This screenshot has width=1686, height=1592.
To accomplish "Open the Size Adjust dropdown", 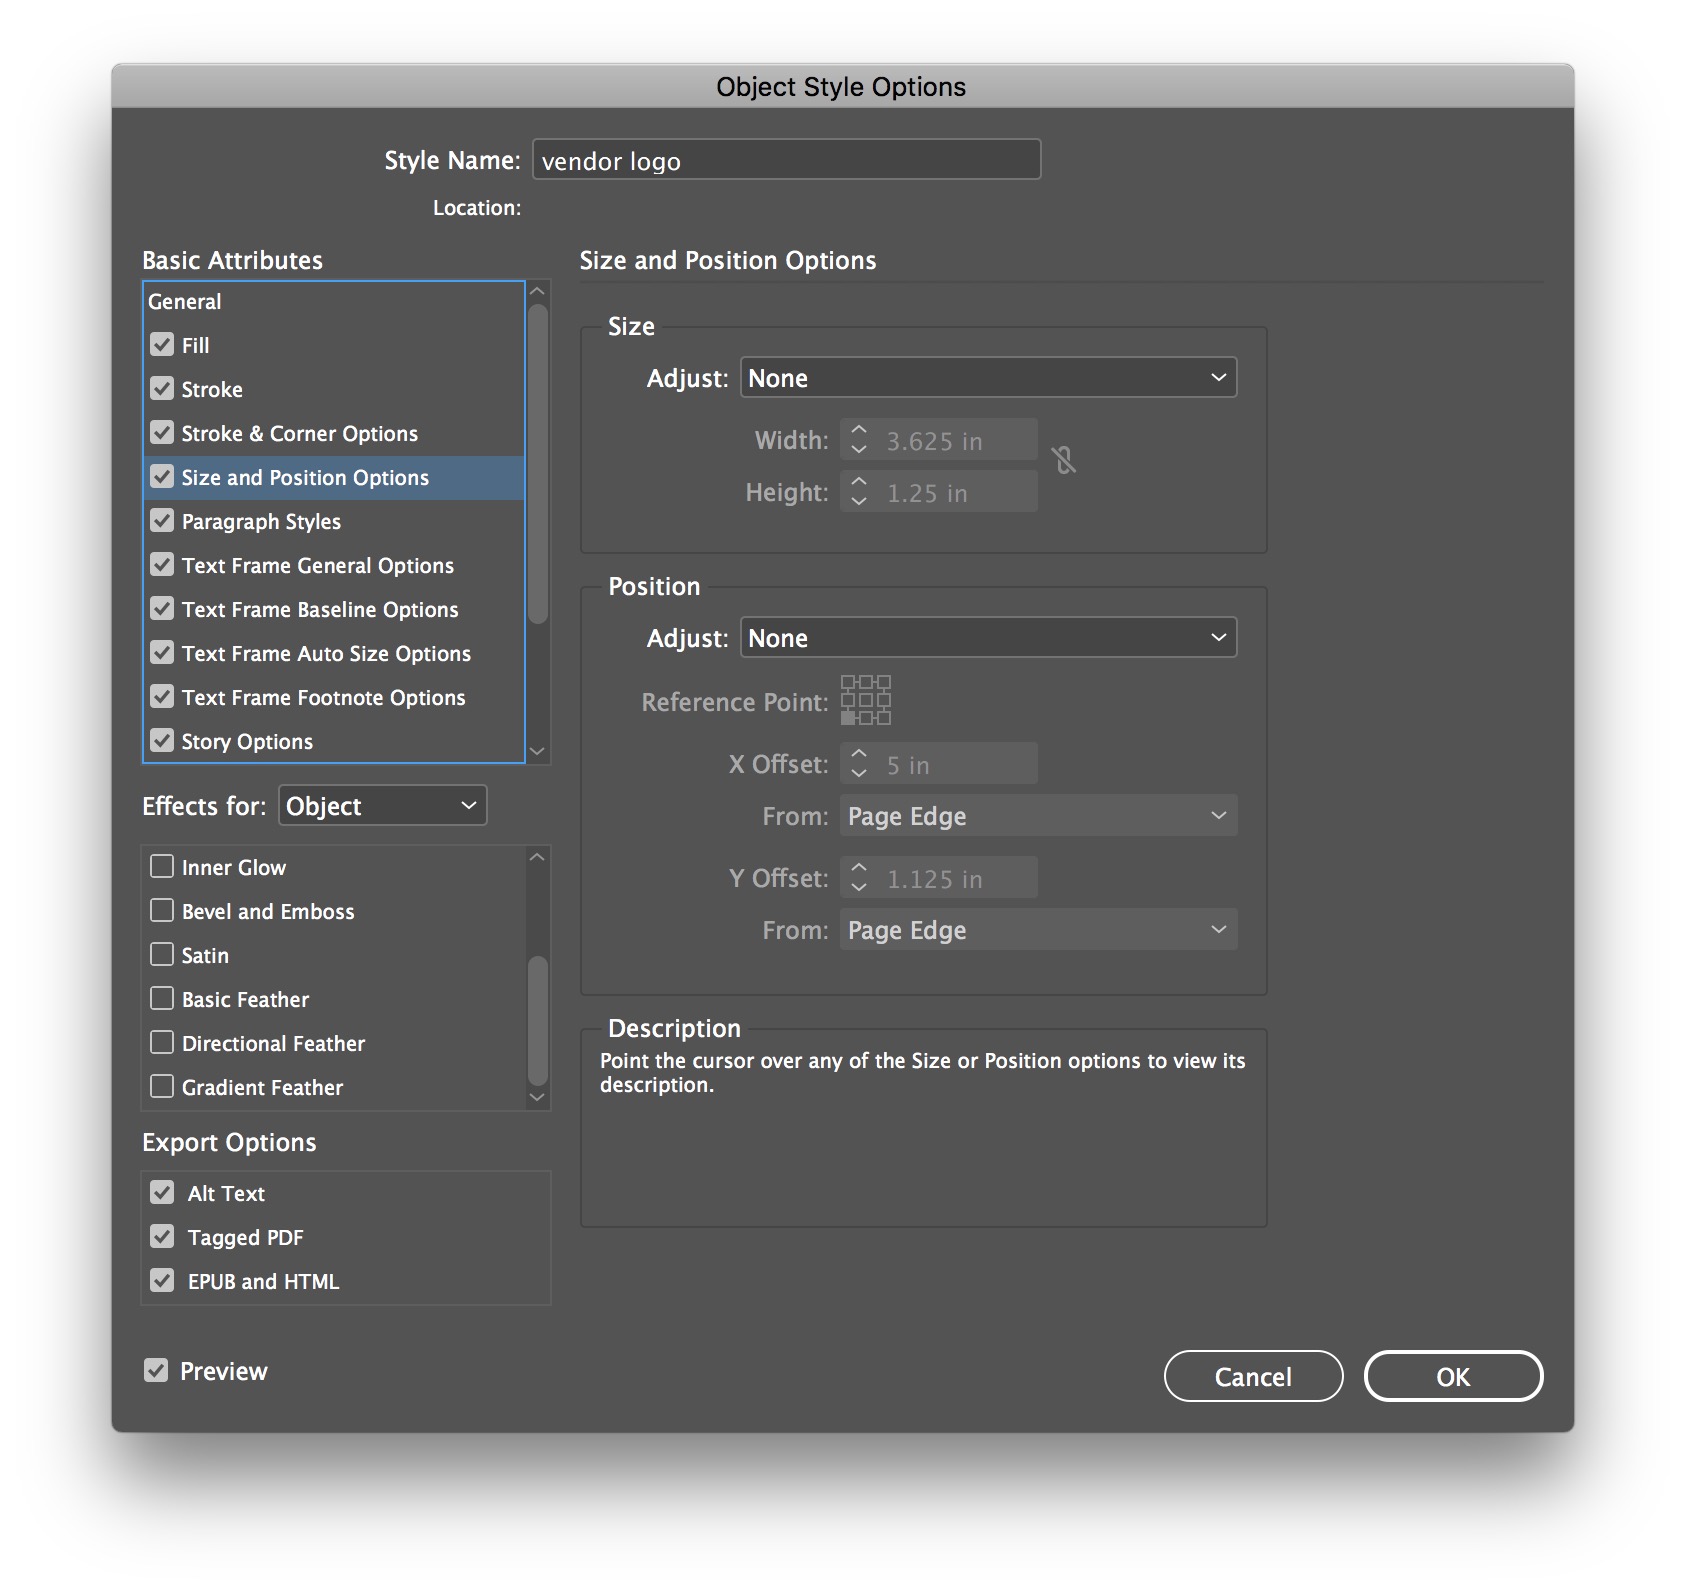I will [x=988, y=378].
